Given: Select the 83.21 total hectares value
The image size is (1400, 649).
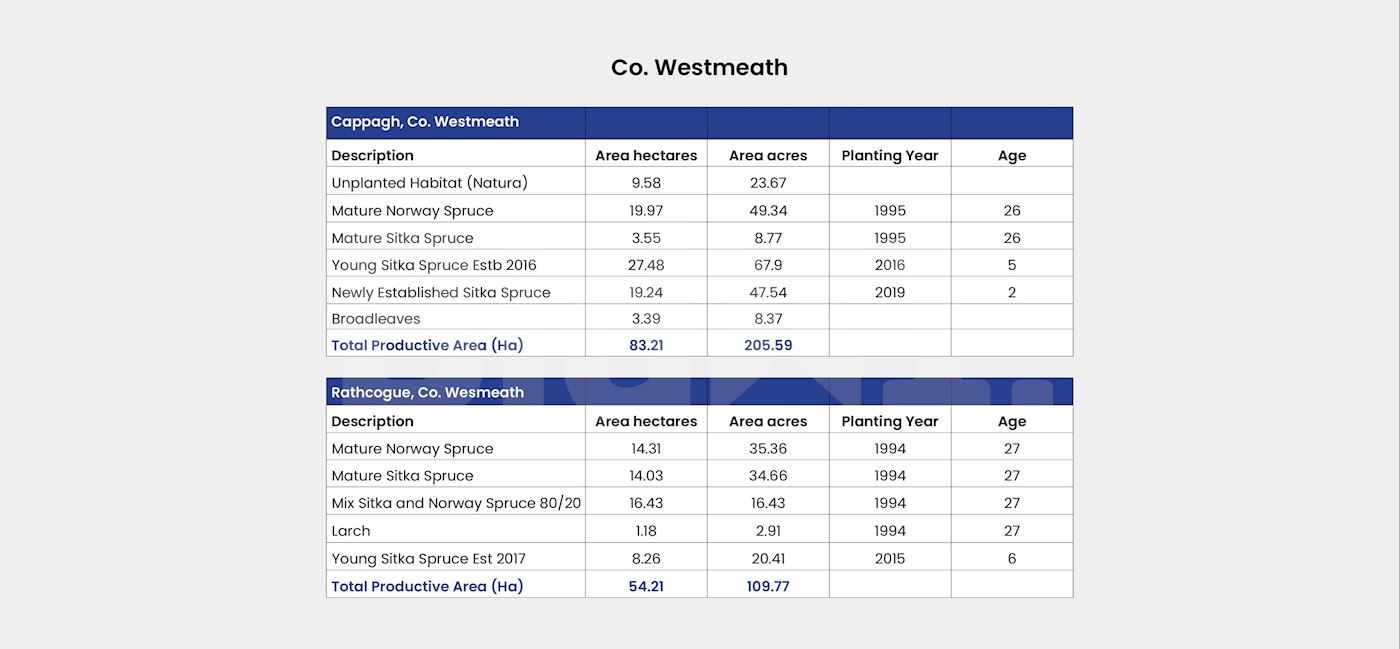Looking at the screenshot, I should click(646, 345).
